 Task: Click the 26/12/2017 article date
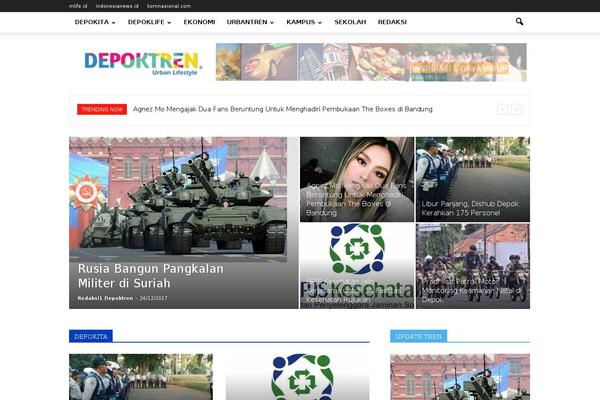[153, 298]
